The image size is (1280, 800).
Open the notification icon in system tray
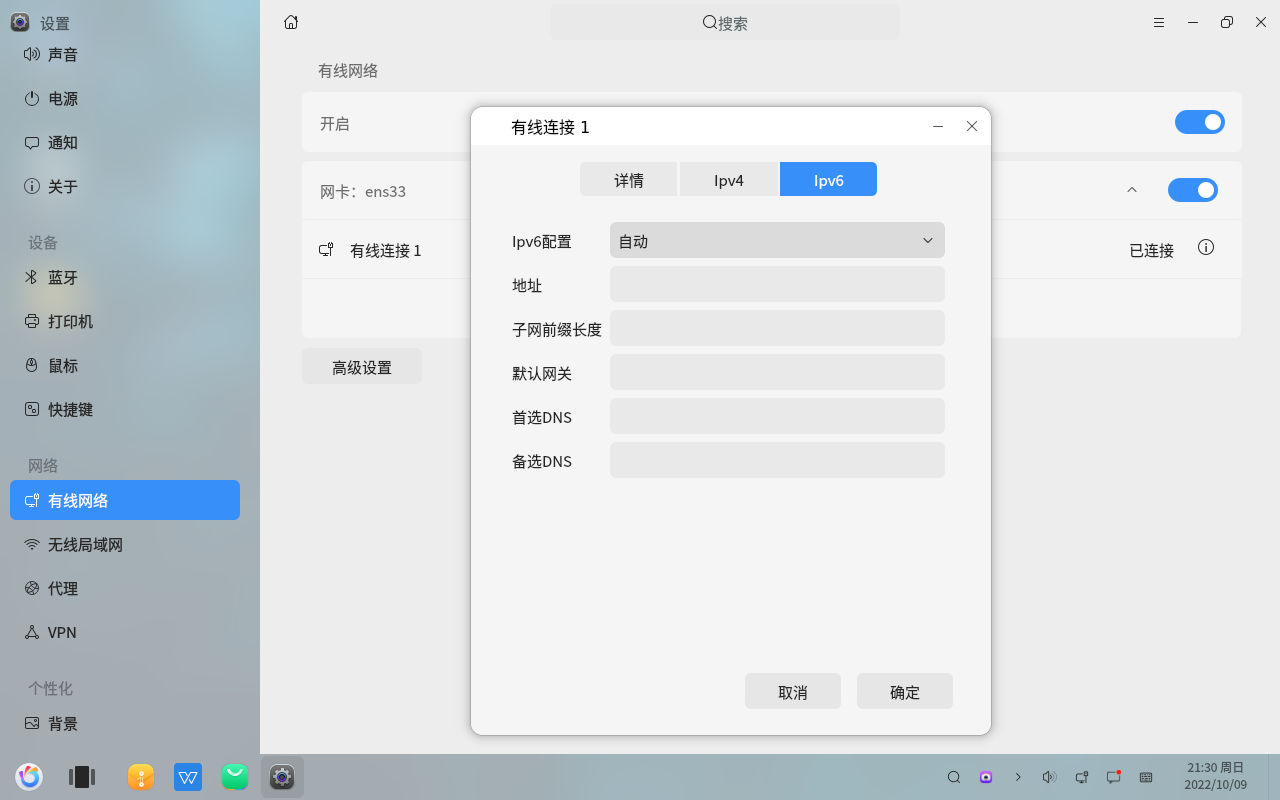tap(1113, 777)
